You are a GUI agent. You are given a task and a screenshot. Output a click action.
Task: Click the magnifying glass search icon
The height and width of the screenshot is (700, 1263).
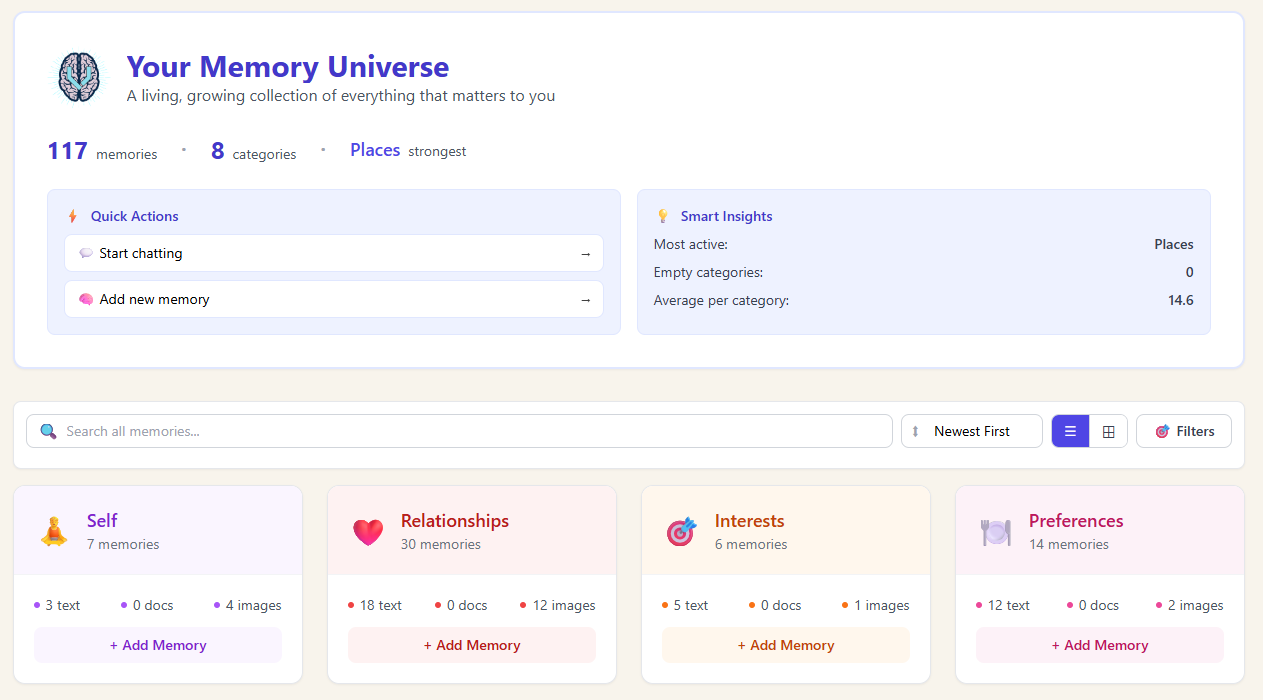[47, 430]
